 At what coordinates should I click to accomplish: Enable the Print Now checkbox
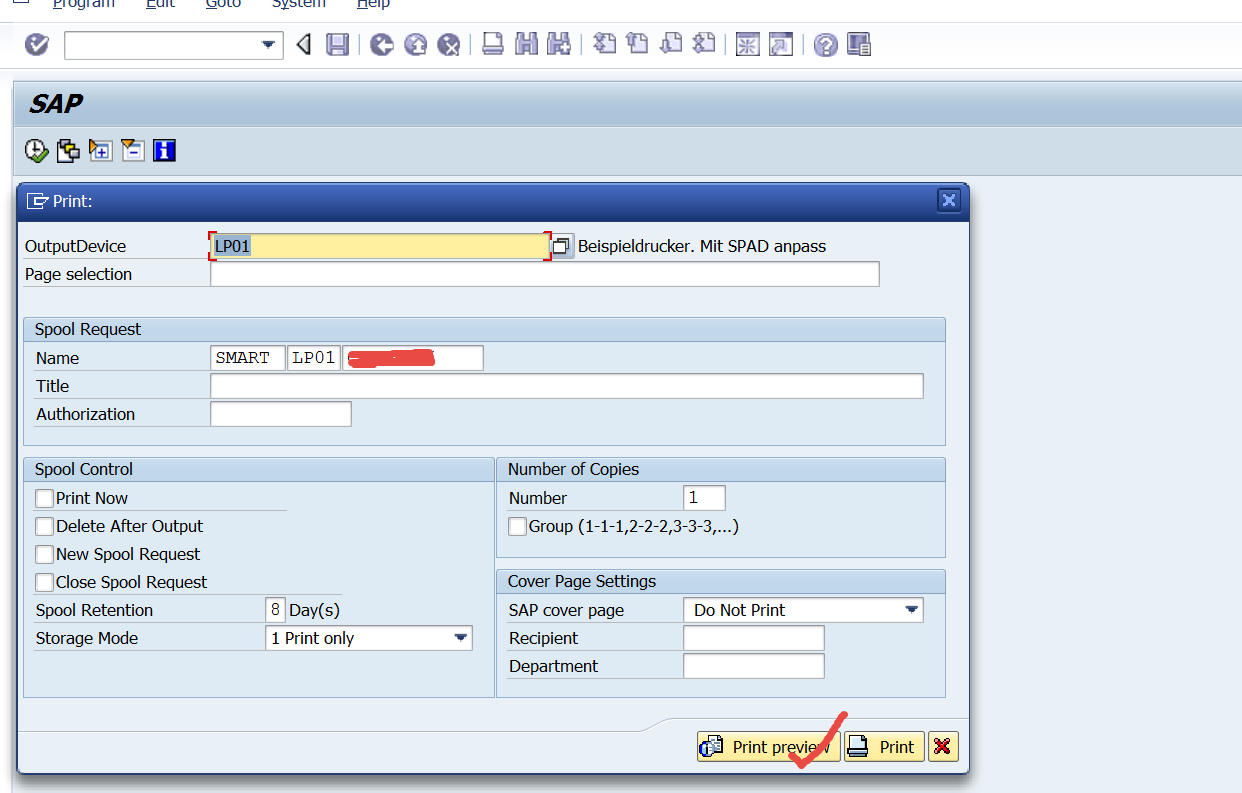click(x=43, y=498)
